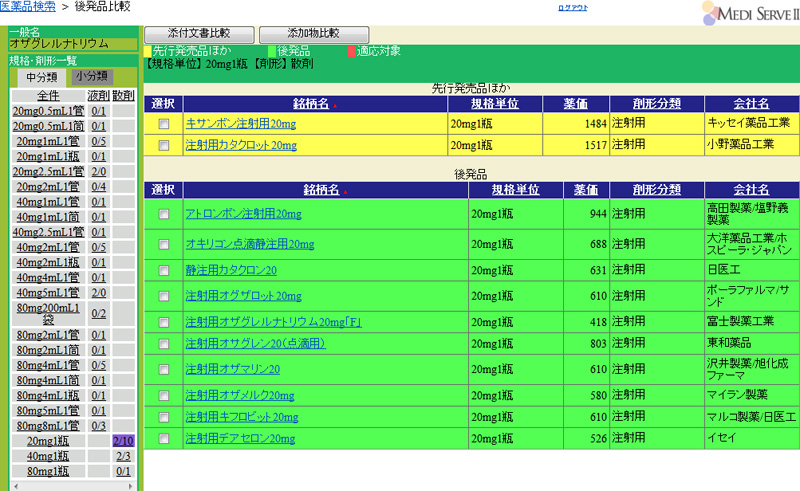Viewport: 800px width, 491px height.
Task: Click the red 適応対象 legend swatch
Action: pyautogui.click(x=352, y=52)
